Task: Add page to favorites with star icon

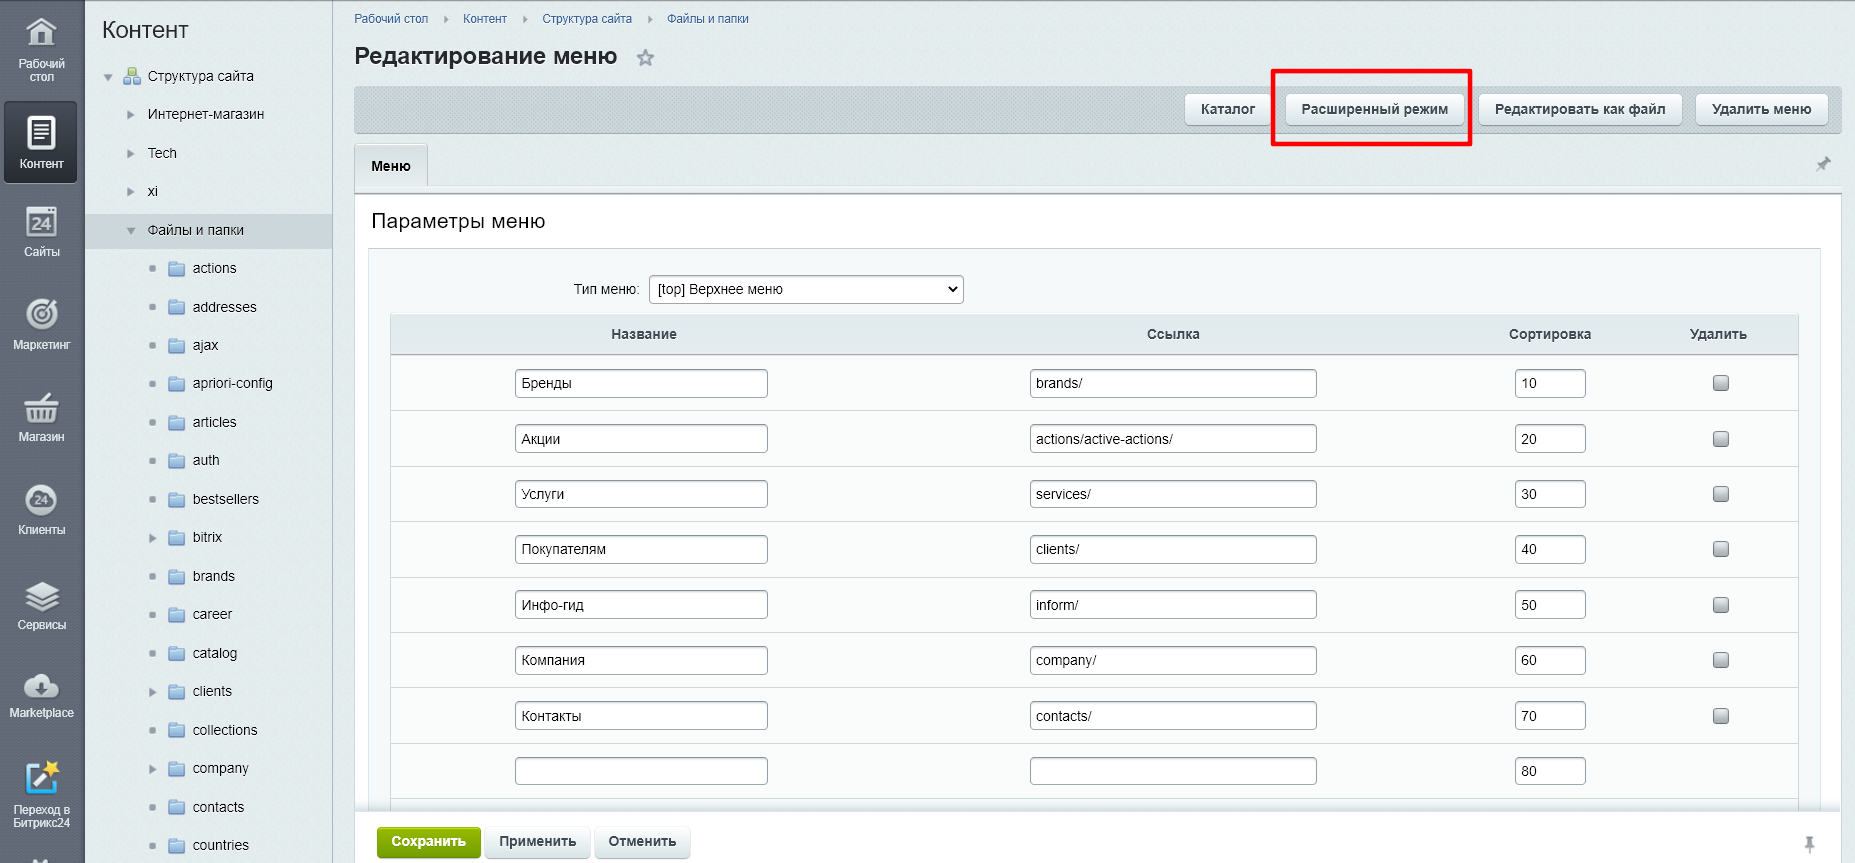Action: [646, 58]
